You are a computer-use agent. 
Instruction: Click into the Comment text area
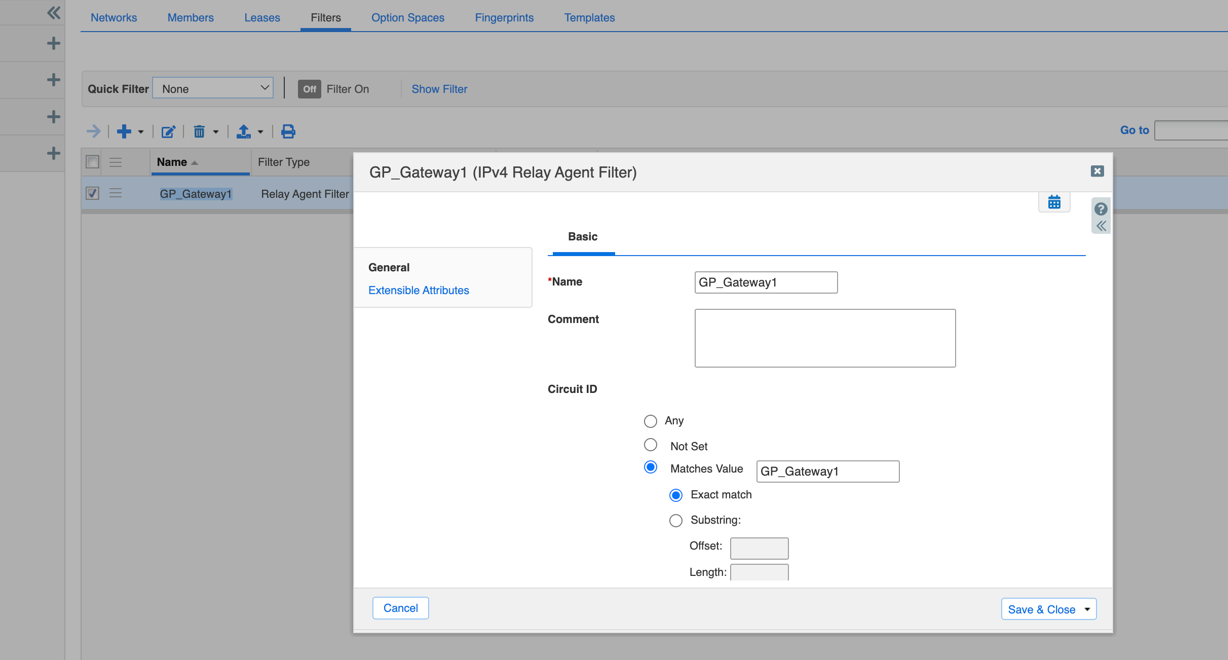coord(824,338)
